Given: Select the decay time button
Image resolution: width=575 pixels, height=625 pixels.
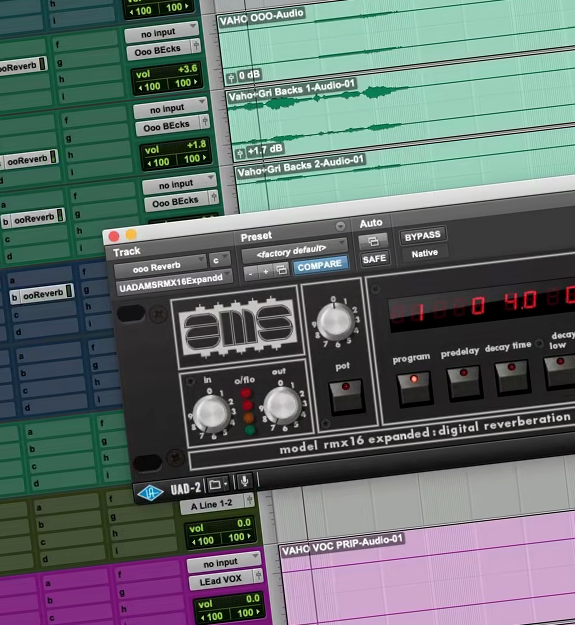Looking at the screenshot, I should (512, 377).
